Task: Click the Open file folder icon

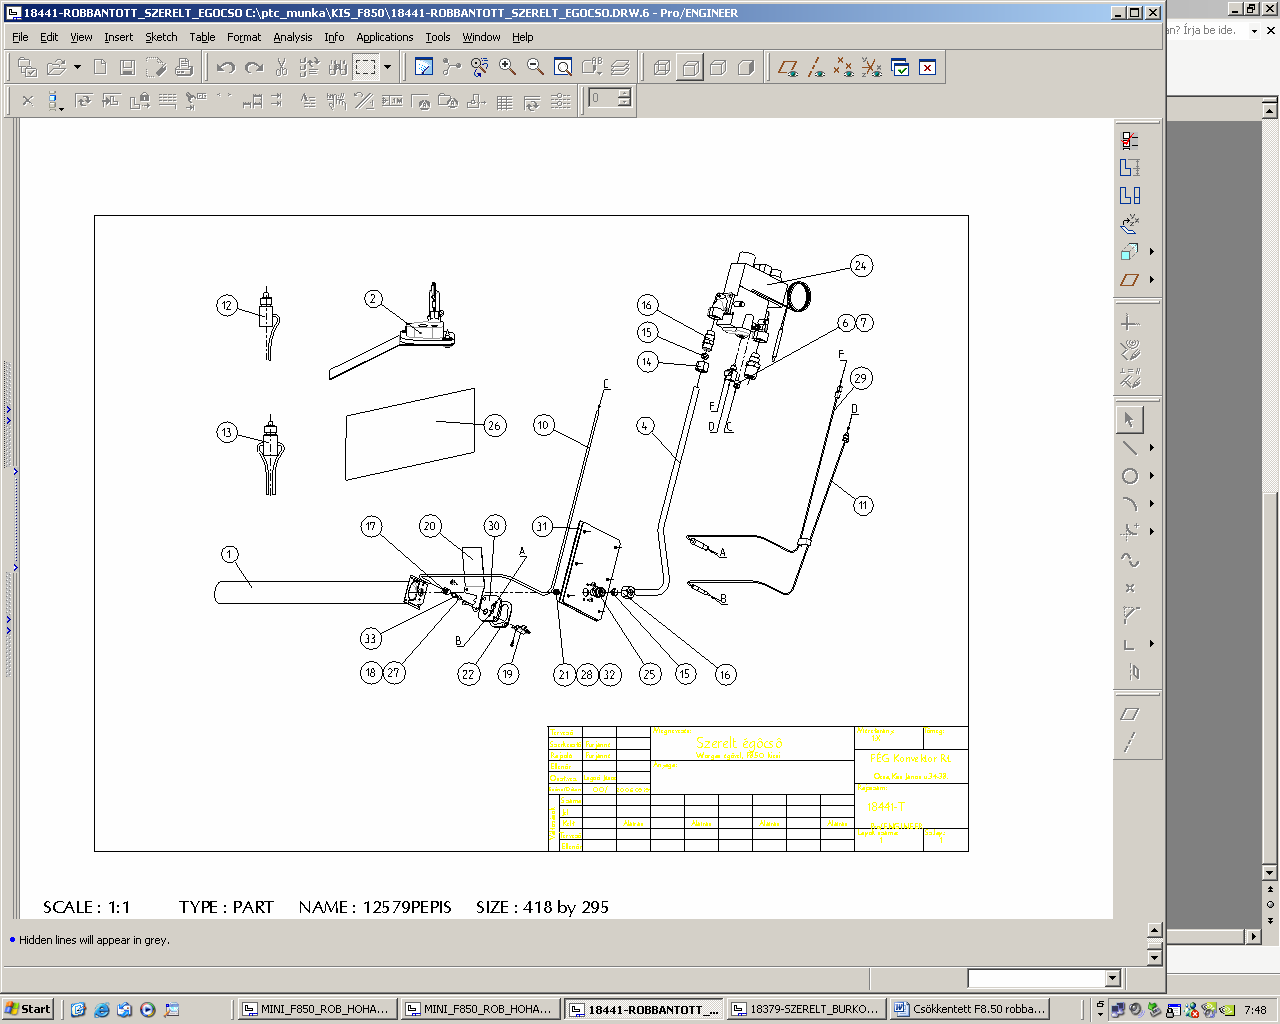Action: tap(57, 67)
